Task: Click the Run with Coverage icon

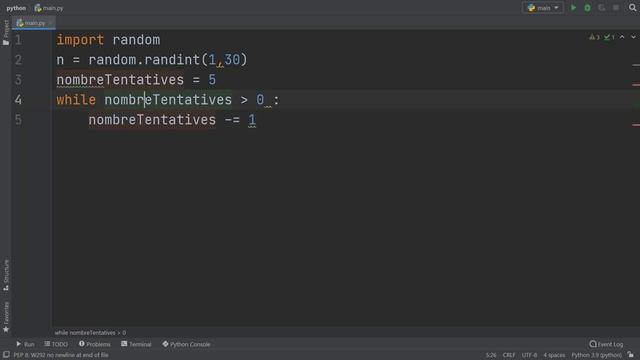Action: [602, 8]
